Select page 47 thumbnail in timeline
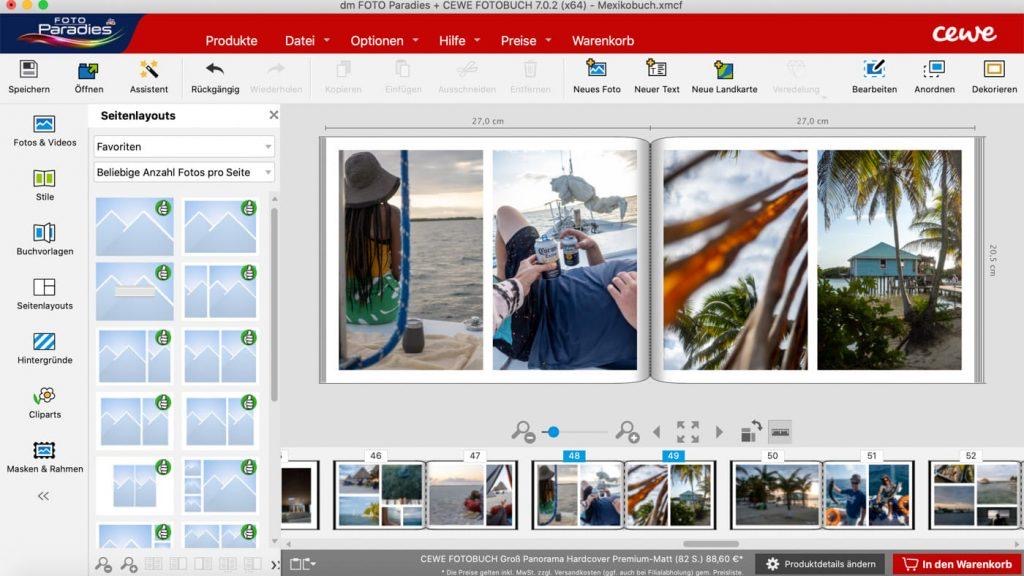1024x576 pixels. point(472,494)
